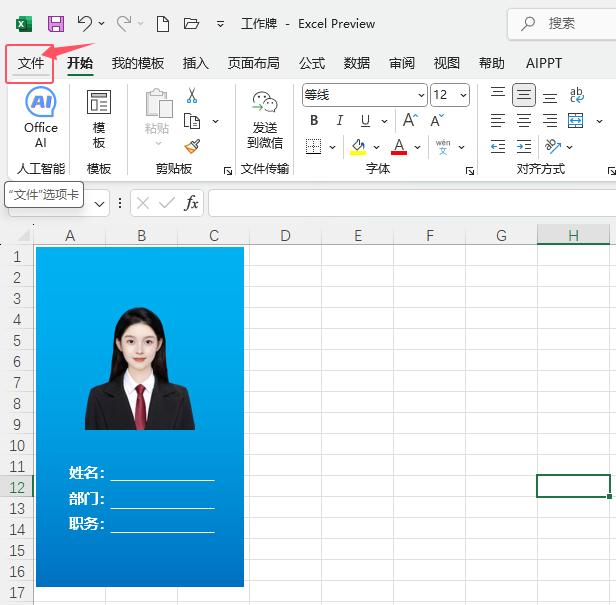
Task: Click the yellow fill color button
Action: 358,146
